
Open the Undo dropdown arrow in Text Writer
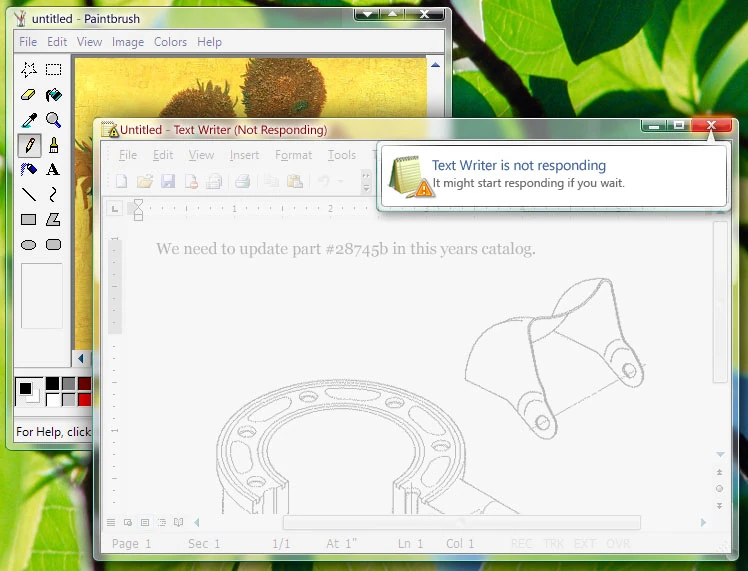pyautogui.click(x=341, y=181)
